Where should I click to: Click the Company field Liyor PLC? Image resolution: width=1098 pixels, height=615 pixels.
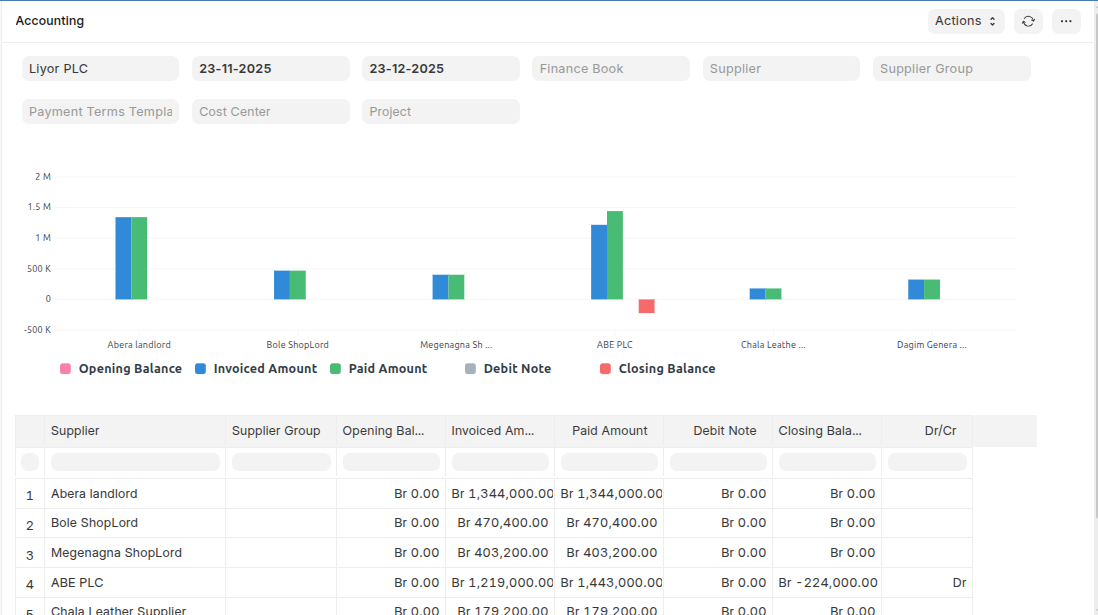[x=100, y=69]
